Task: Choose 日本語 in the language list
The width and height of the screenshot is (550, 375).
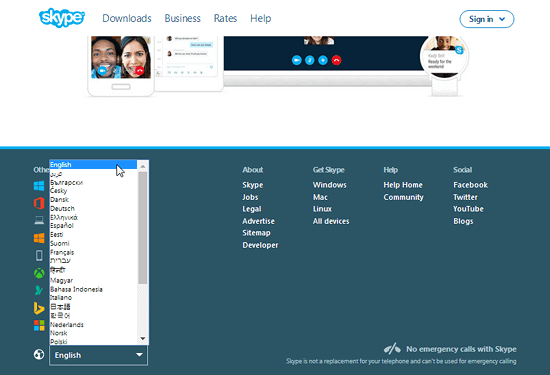Action: click(93, 307)
